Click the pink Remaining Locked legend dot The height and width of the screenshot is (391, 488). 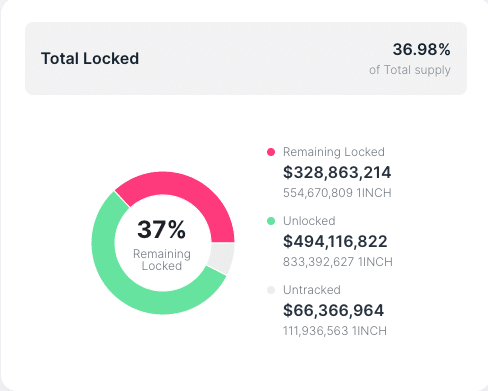[271, 152]
